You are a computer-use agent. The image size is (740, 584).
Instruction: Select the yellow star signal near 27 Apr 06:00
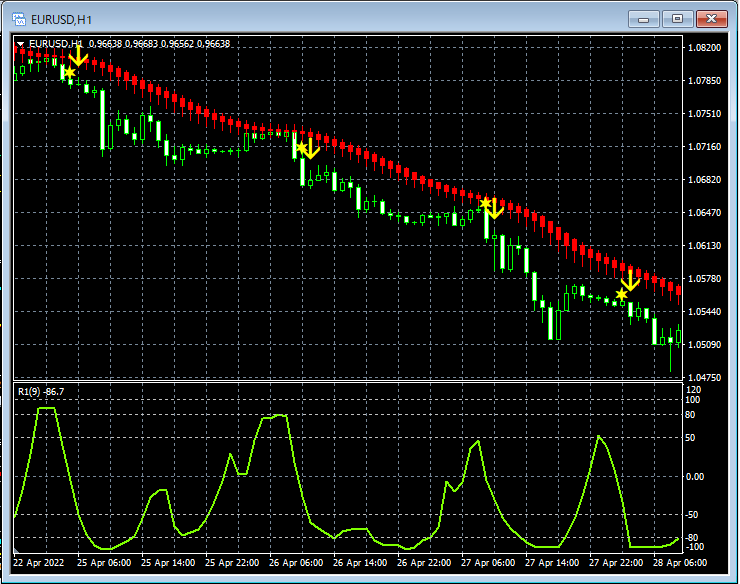[x=485, y=203]
